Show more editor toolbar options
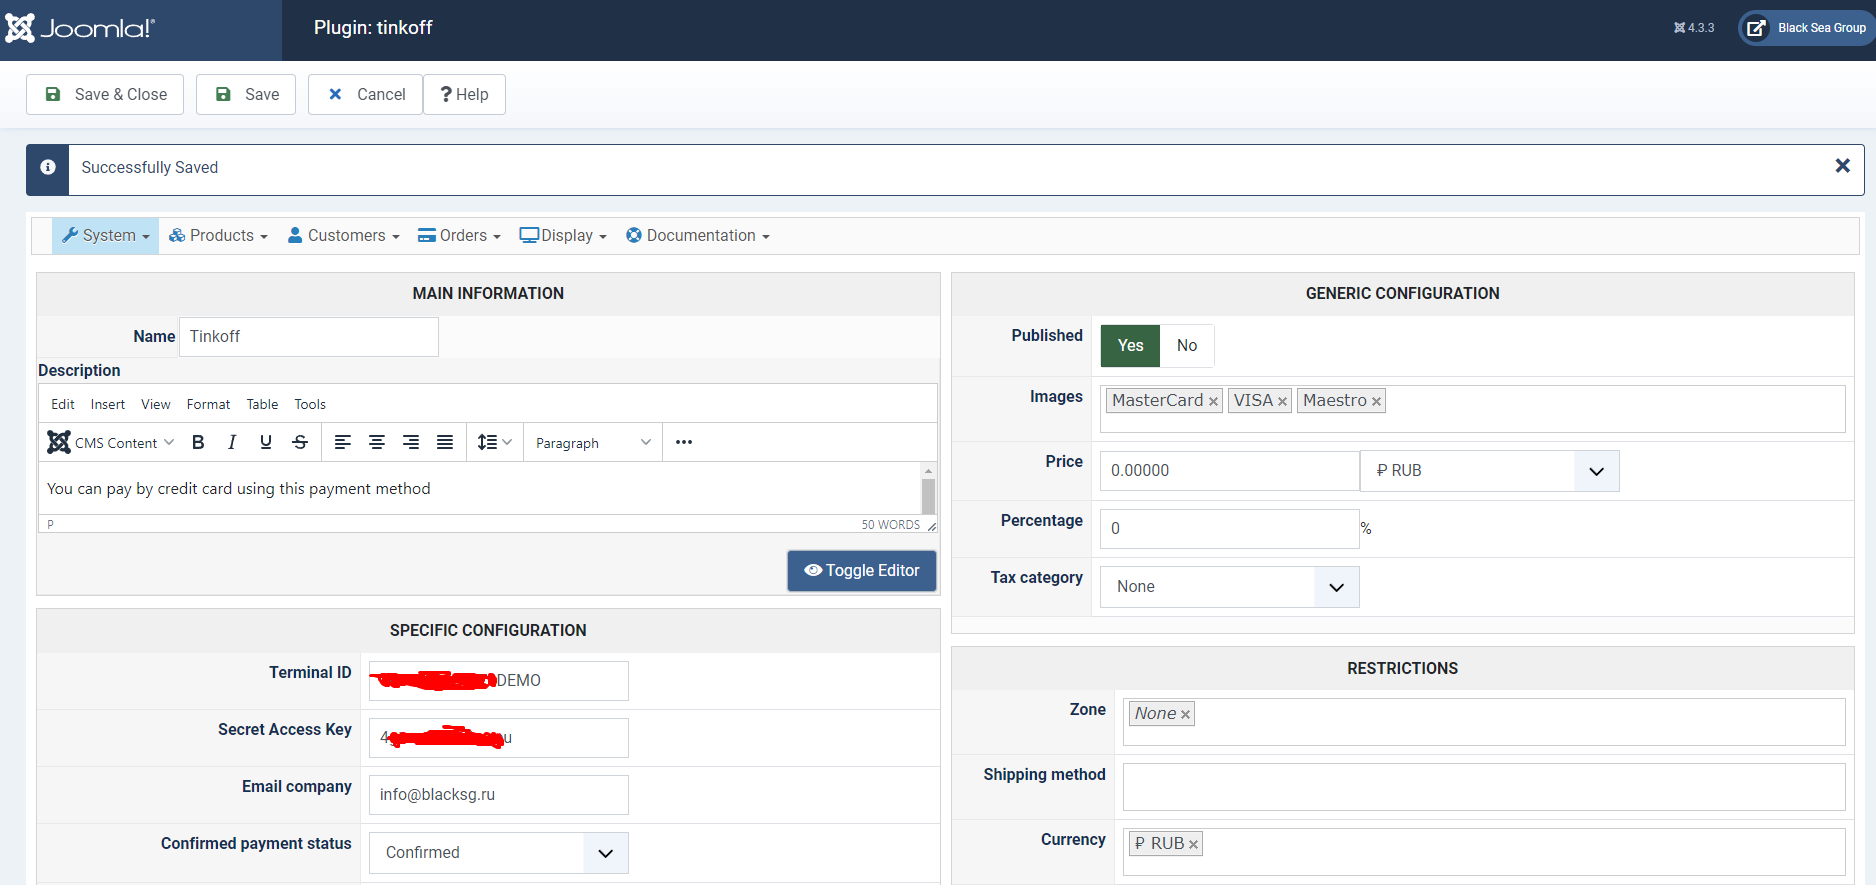 pos(684,442)
